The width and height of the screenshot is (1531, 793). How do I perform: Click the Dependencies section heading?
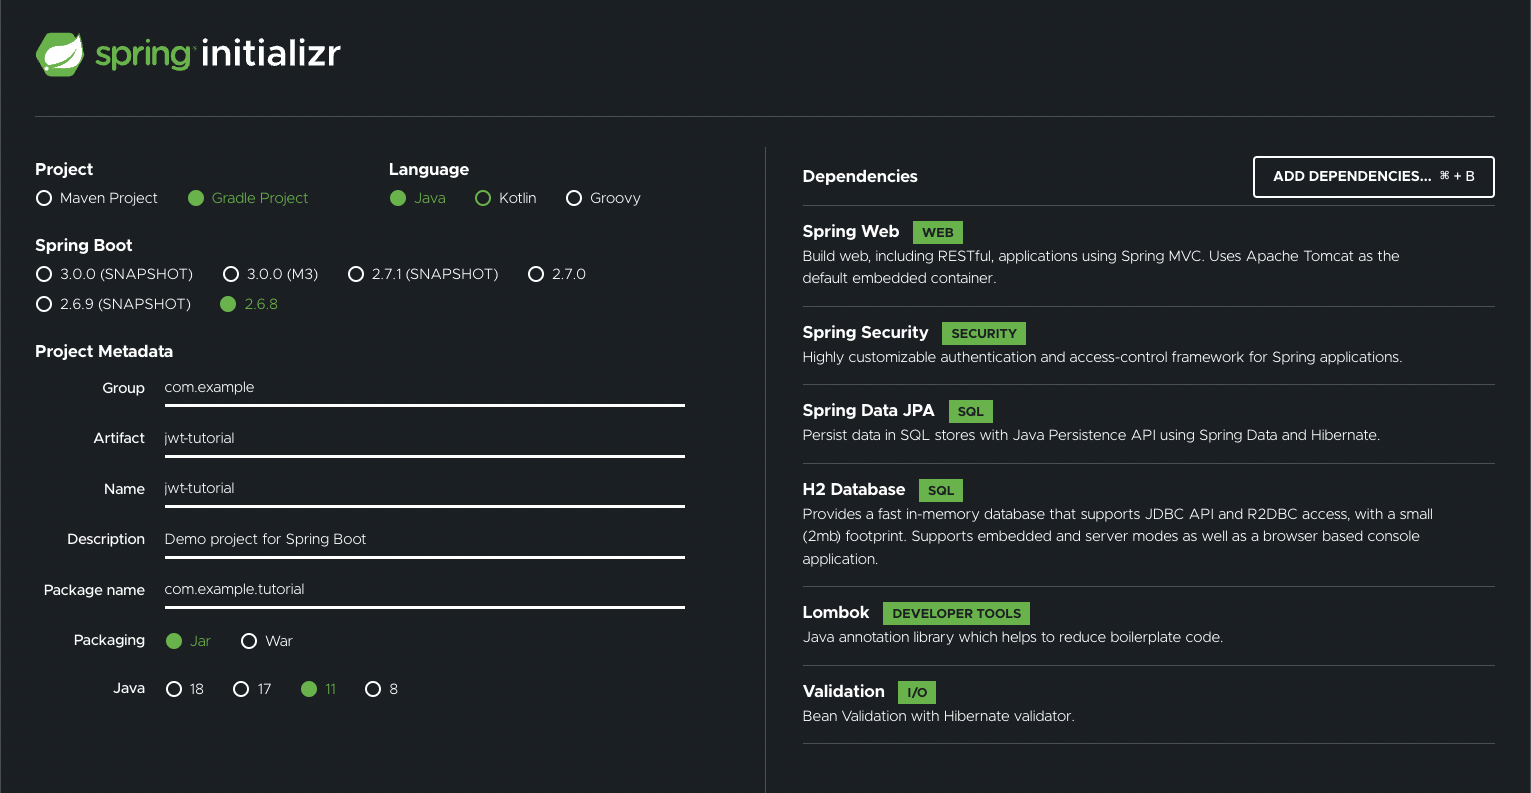(859, 177)
